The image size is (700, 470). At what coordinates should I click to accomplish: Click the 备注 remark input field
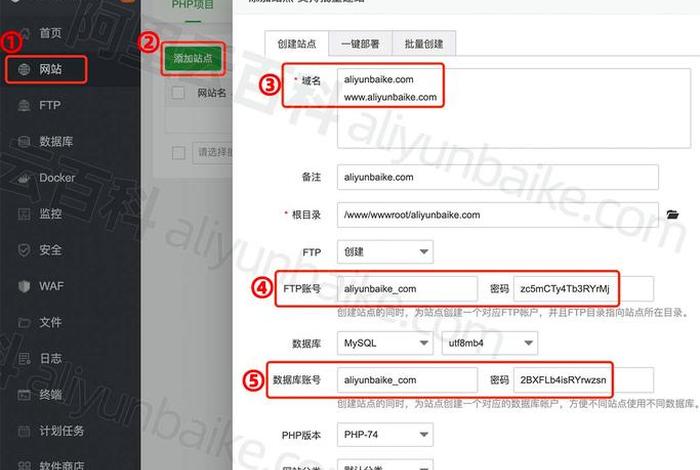tap(497, 177)
